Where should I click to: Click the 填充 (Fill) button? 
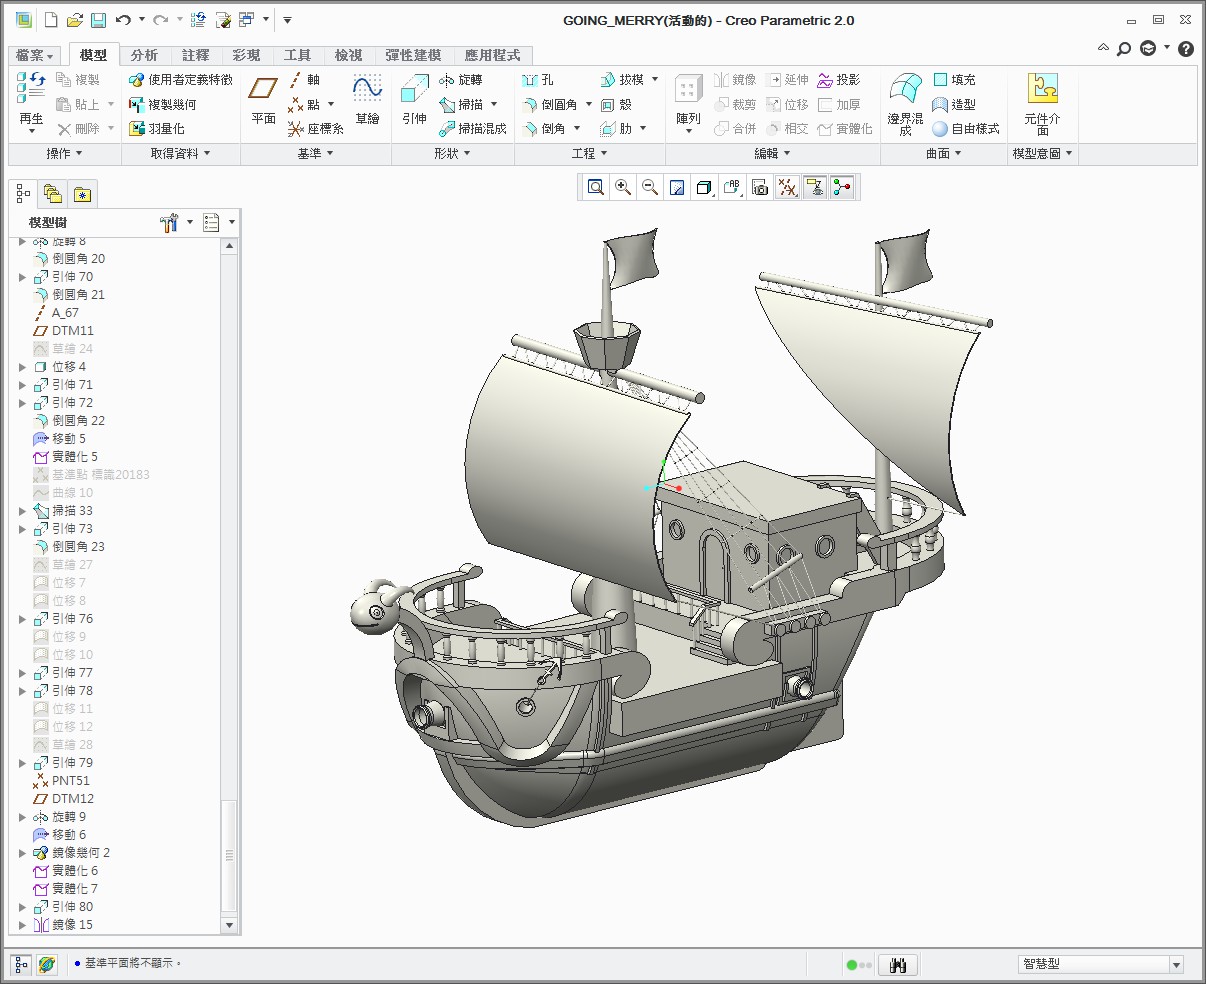pyautogui.click(x=954, y=80)
